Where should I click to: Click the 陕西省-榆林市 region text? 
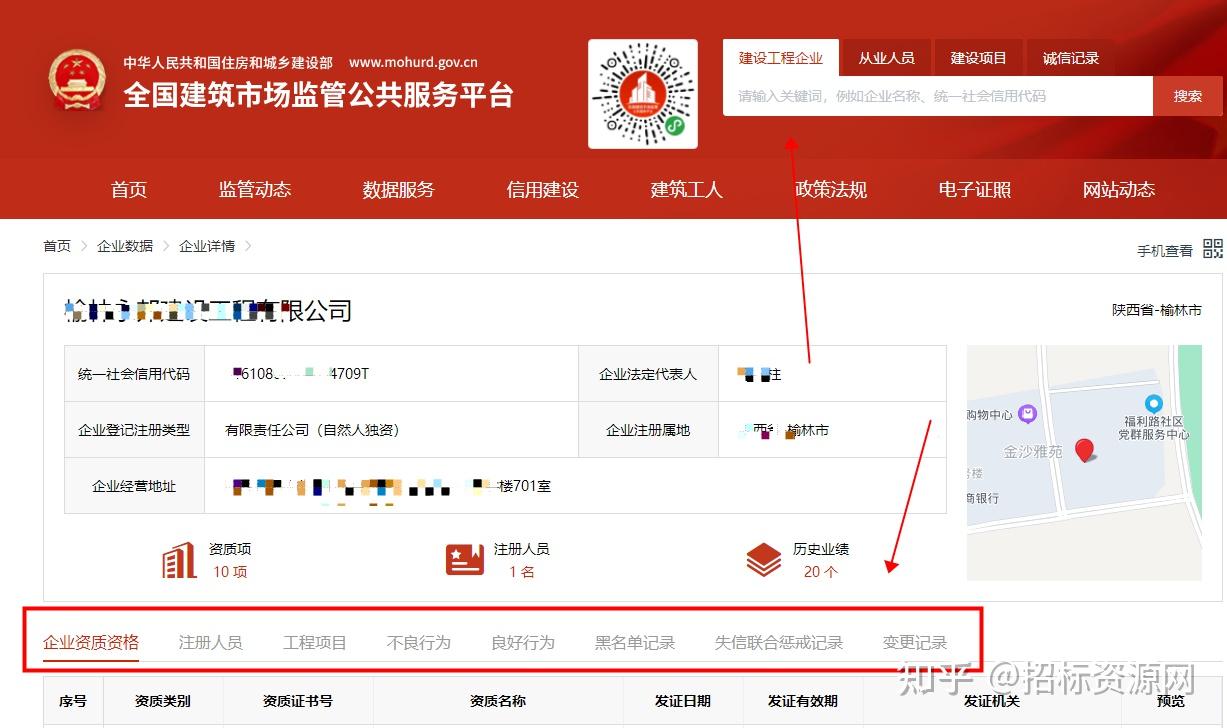coord(1157,310)
